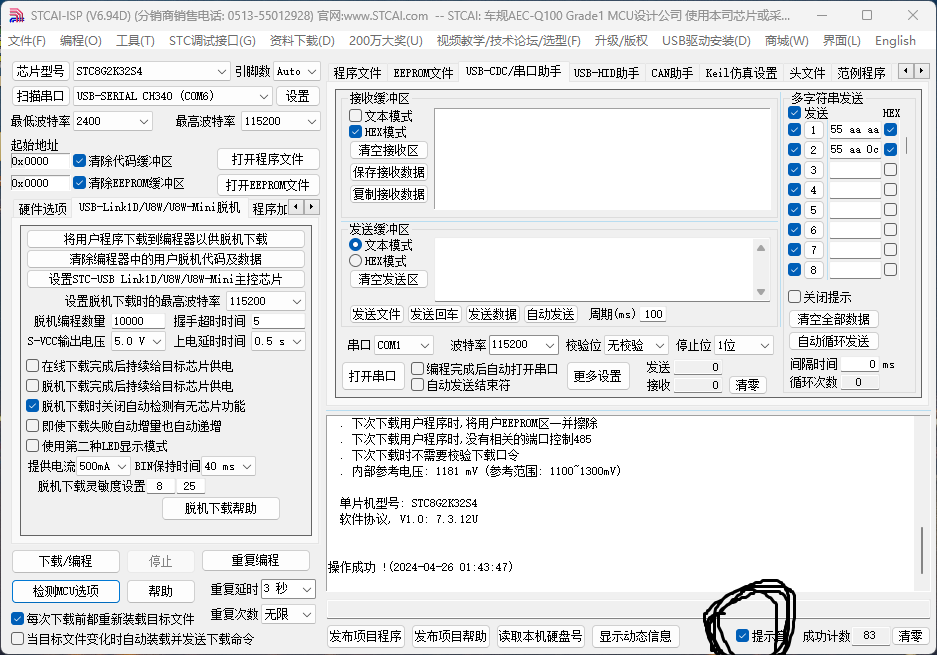
Task: Toggle 每次下载前都重新装载目标文件 checkbox
Action: click(x=17, y=619)
